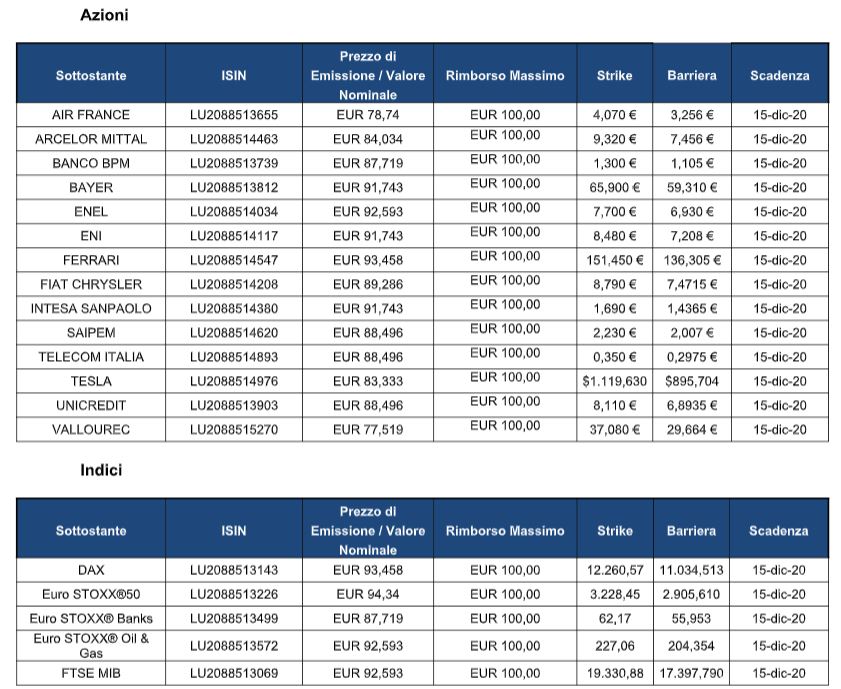Click FERRARI strike 151,450 €
Viewport: 841px width, 689px height.
pos(615,260)
